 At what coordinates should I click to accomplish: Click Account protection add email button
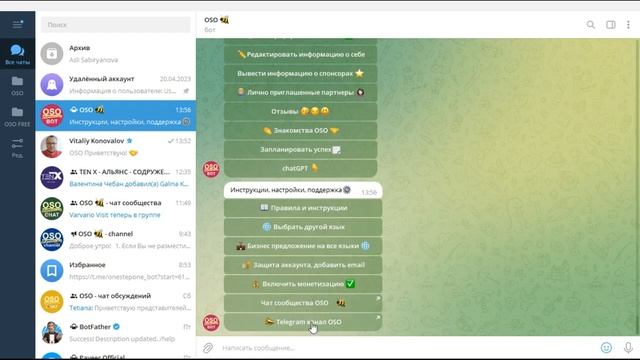[x=303, y=265]
